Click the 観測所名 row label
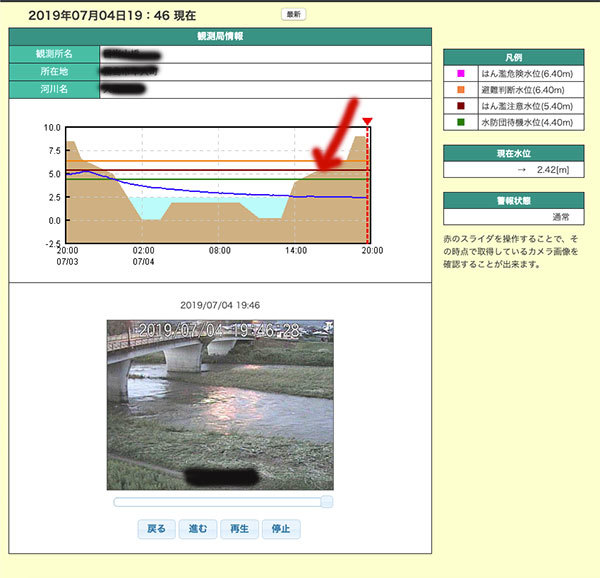The width and height of the screenshot is (600, 578). pyautogui.click(x=55, y=54)
